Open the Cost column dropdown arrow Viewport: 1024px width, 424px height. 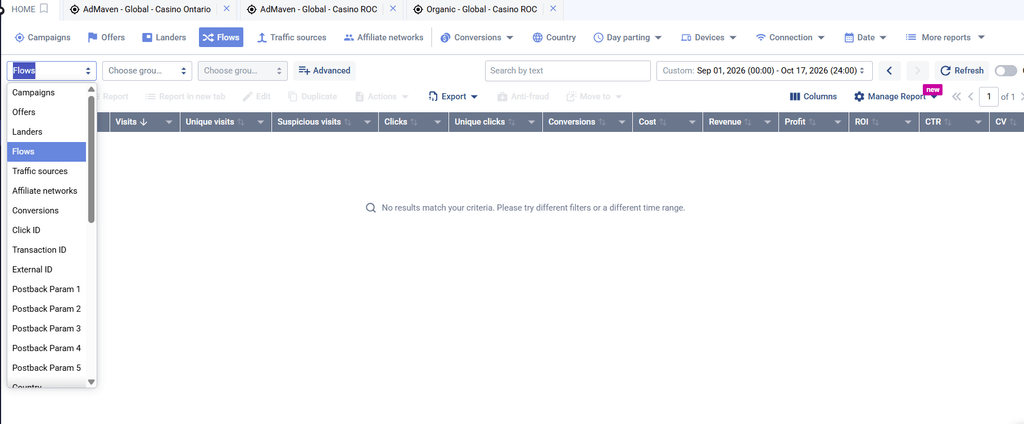pos(693,122)
